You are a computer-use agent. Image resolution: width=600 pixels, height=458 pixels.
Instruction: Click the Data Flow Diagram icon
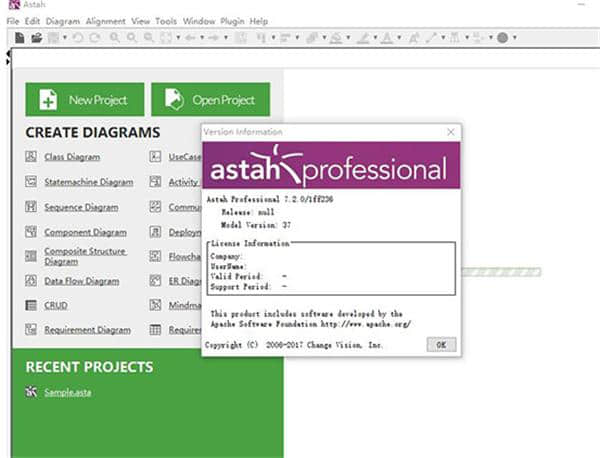coord(33,281)
